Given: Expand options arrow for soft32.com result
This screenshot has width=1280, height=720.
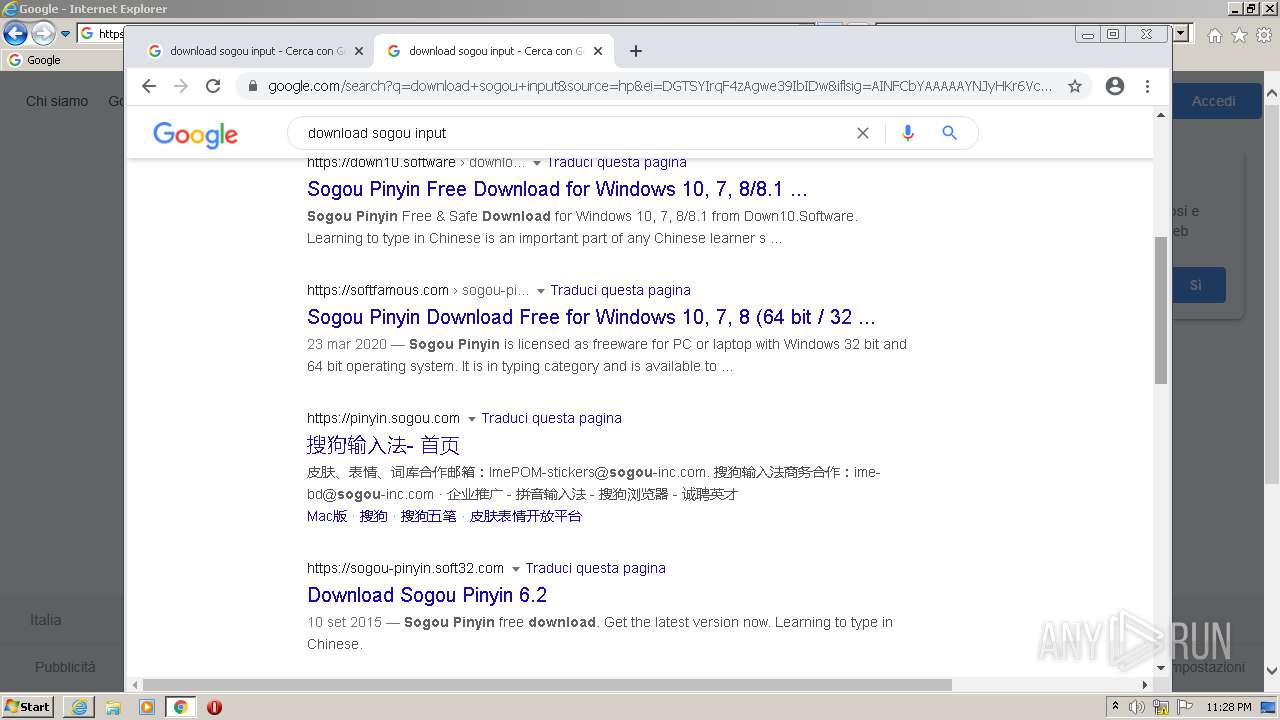Looking at the screenshot, I should coord(516,569).
